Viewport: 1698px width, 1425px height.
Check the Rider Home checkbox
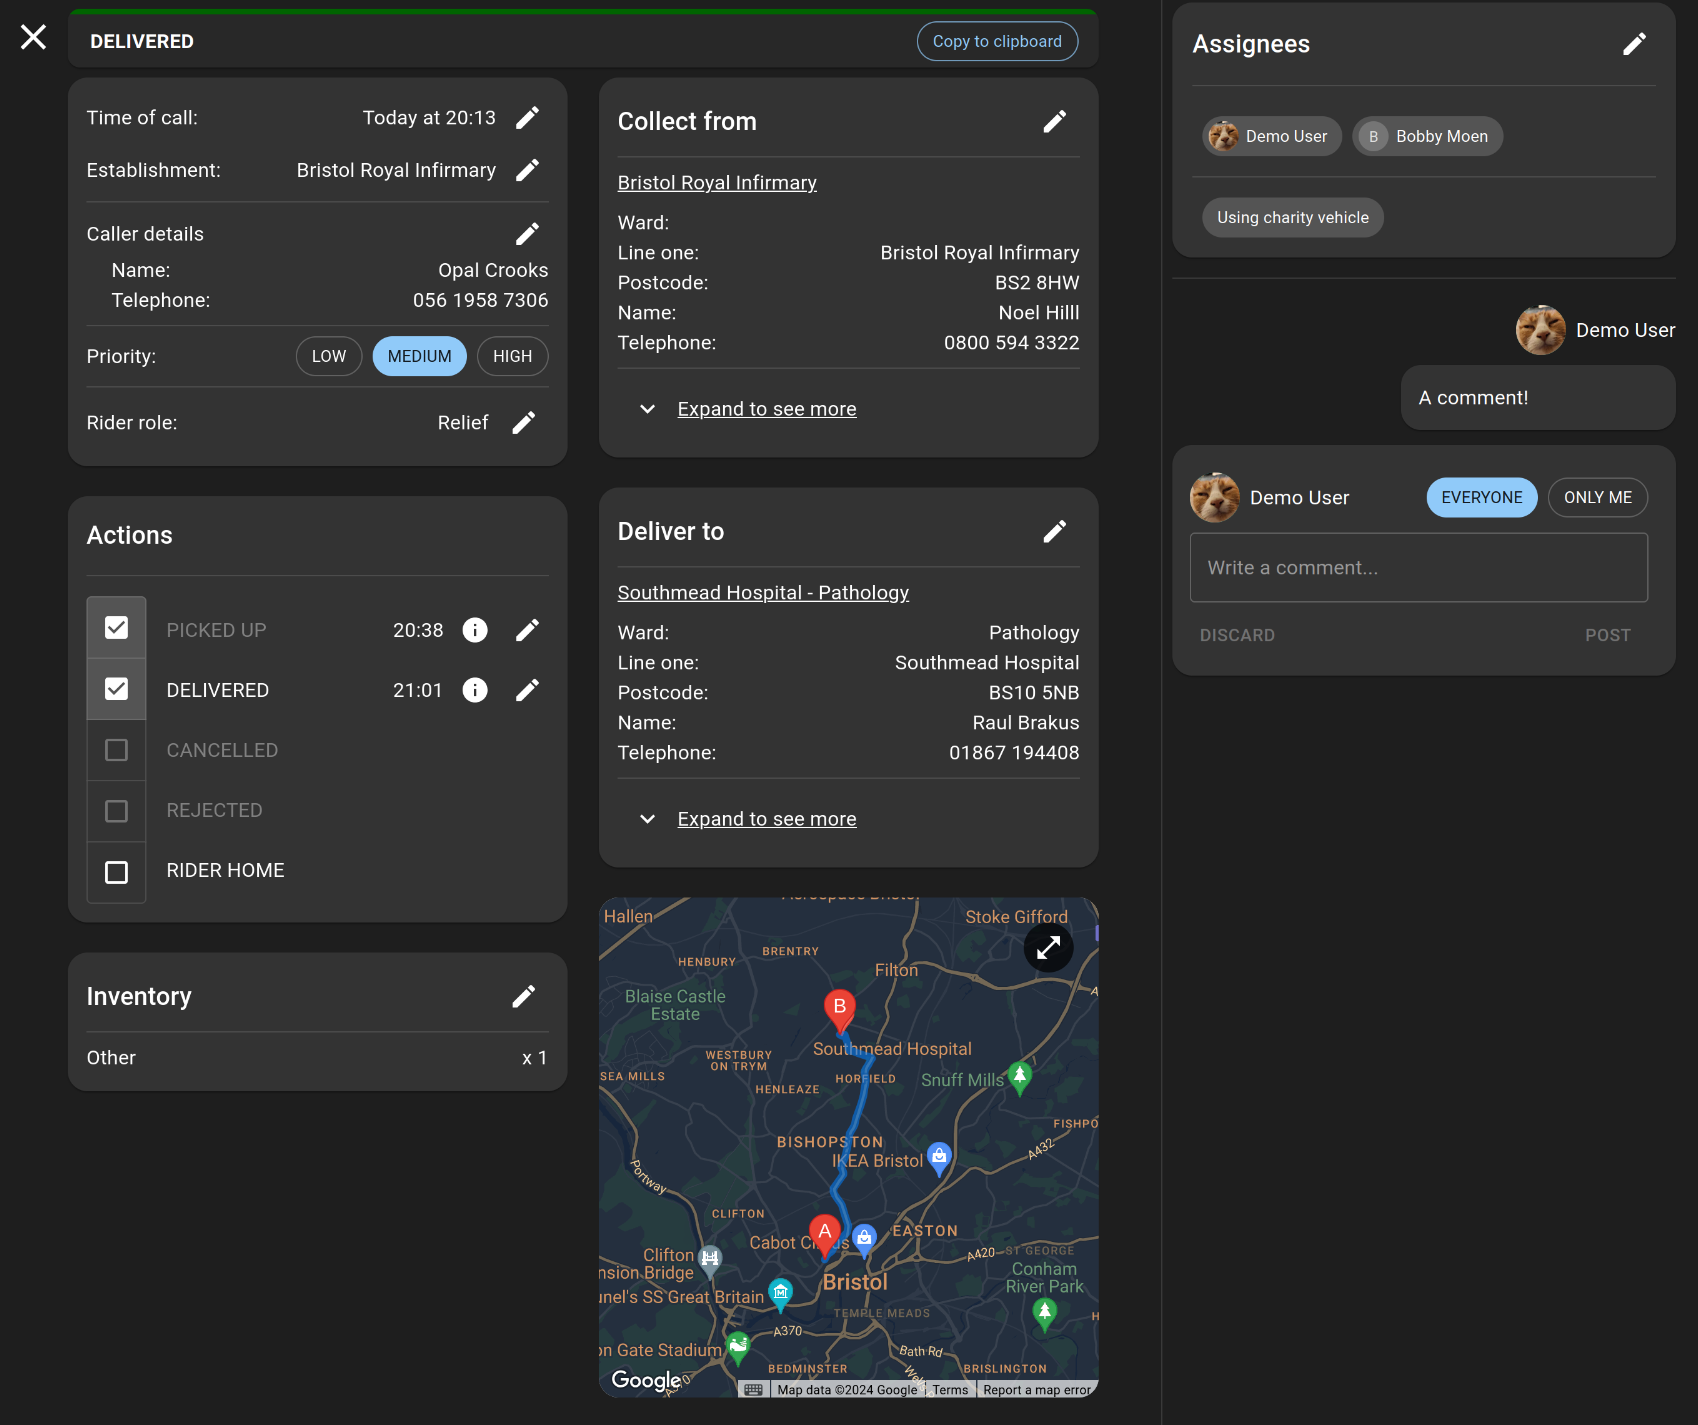click(117, 872)
